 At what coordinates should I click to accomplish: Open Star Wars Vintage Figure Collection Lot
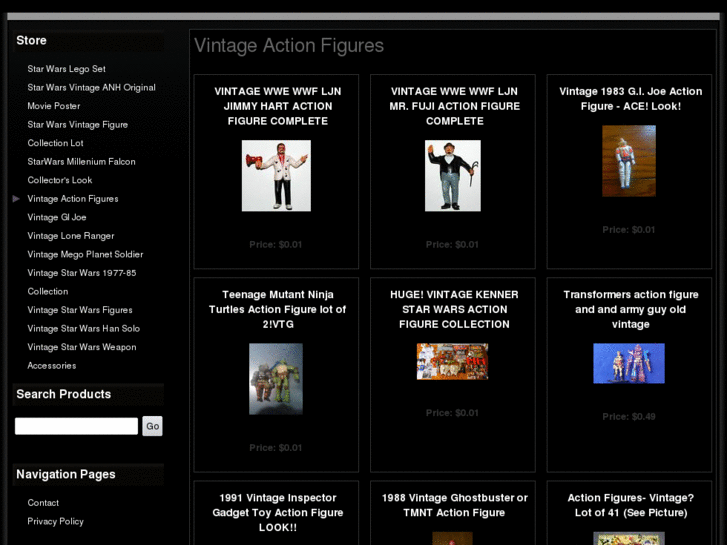coord(77,134)
